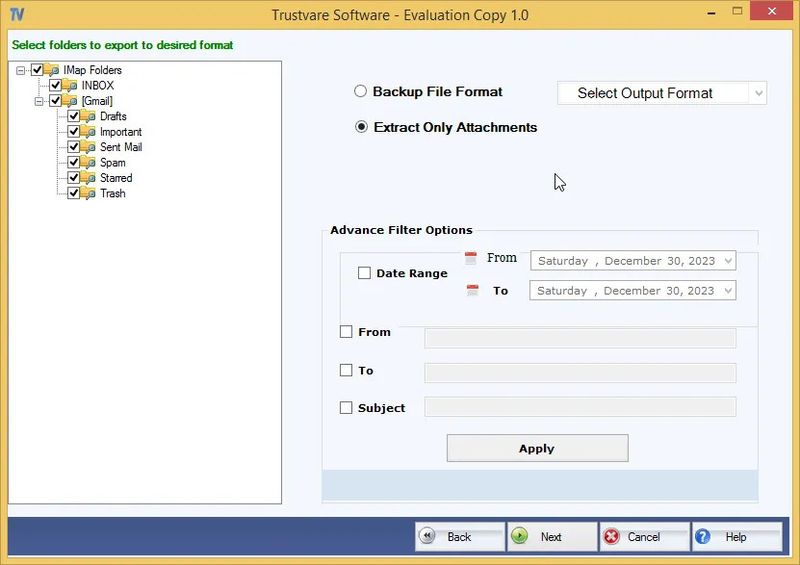Uncheck the IMap Folders checkbox

(37, 69)
